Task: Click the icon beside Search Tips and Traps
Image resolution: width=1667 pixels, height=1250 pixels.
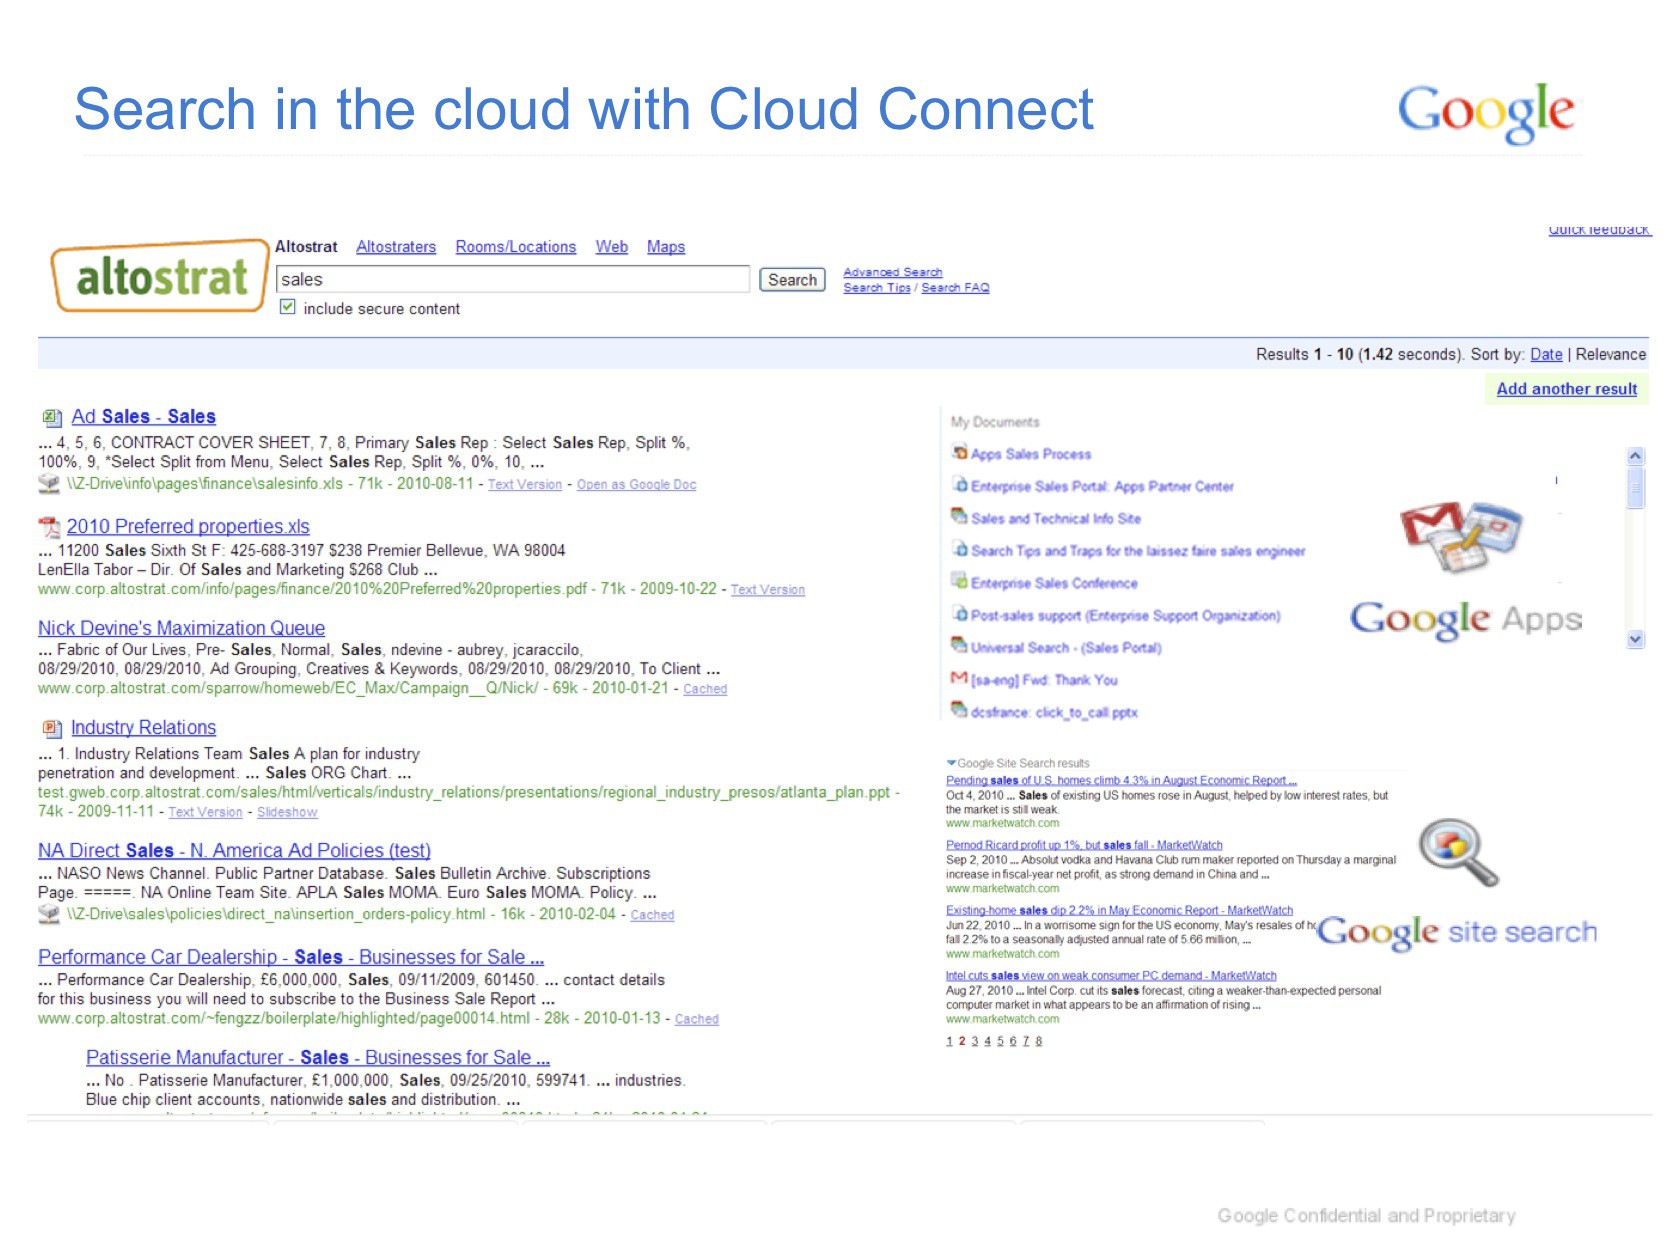Action: (x=959, y=549)
